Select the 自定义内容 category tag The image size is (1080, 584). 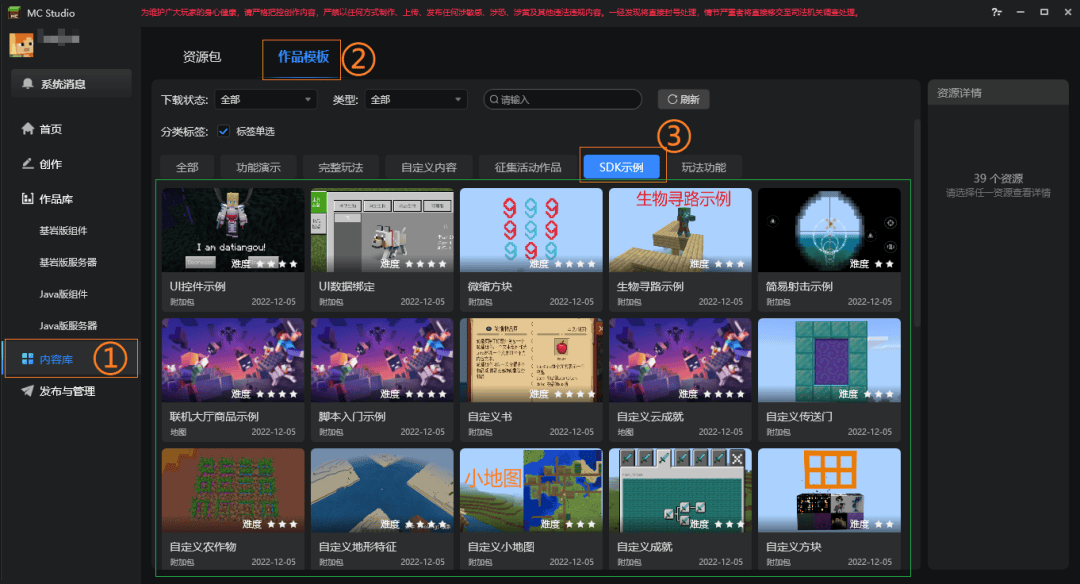coord(428,167)
